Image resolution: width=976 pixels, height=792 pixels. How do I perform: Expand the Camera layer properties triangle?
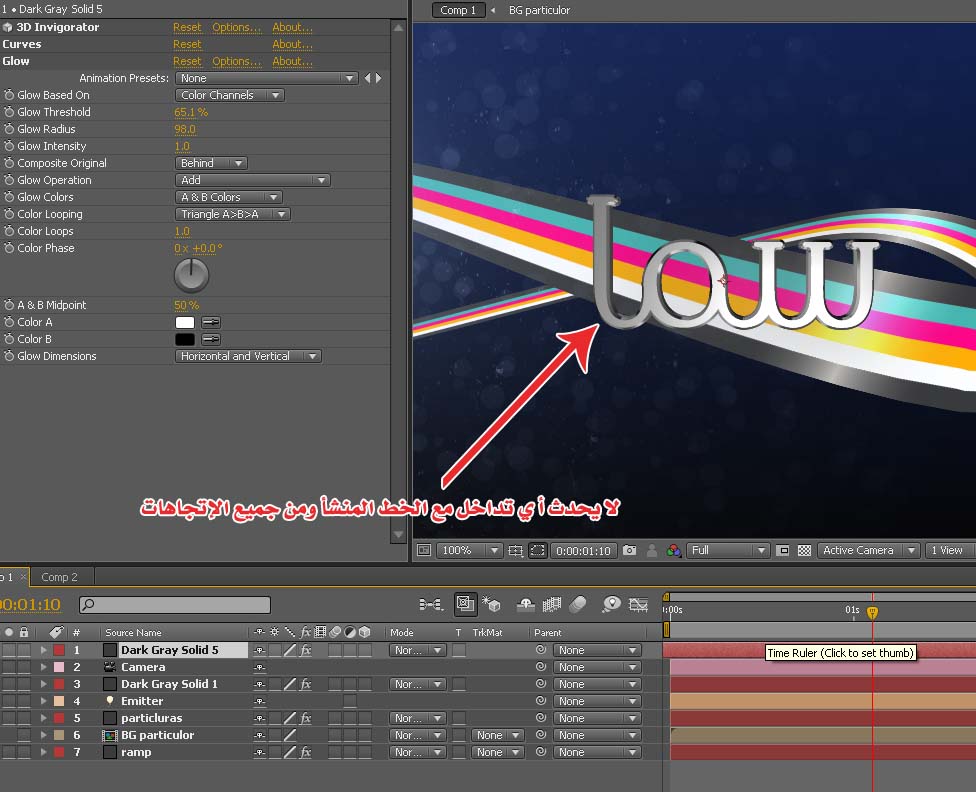pyautogui.click(x=43, y=667)
